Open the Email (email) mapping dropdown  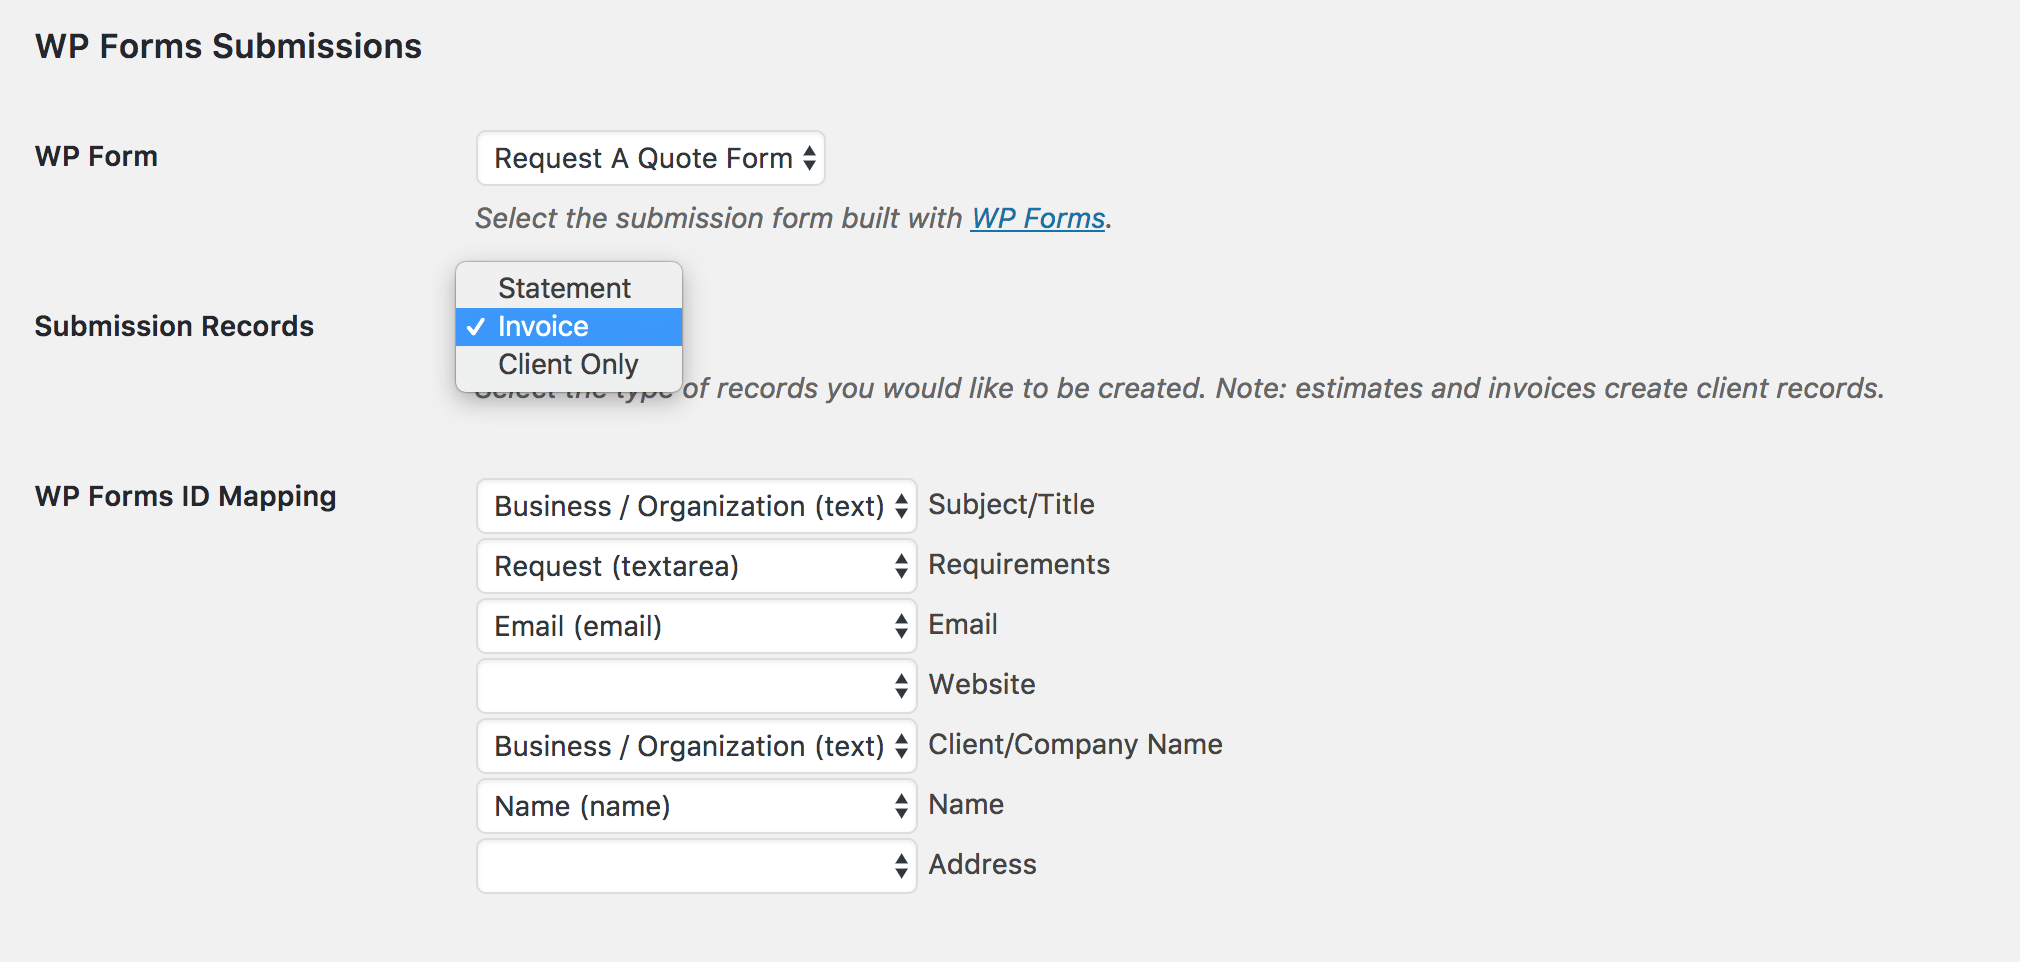tap(696, 626)
